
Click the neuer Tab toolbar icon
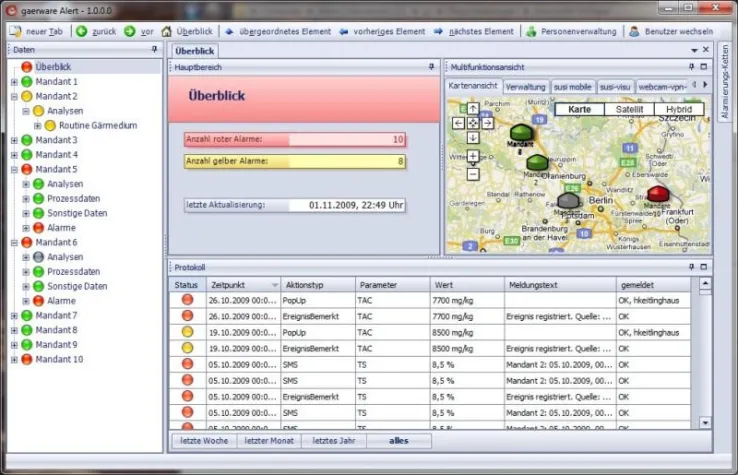pos(15,31)
